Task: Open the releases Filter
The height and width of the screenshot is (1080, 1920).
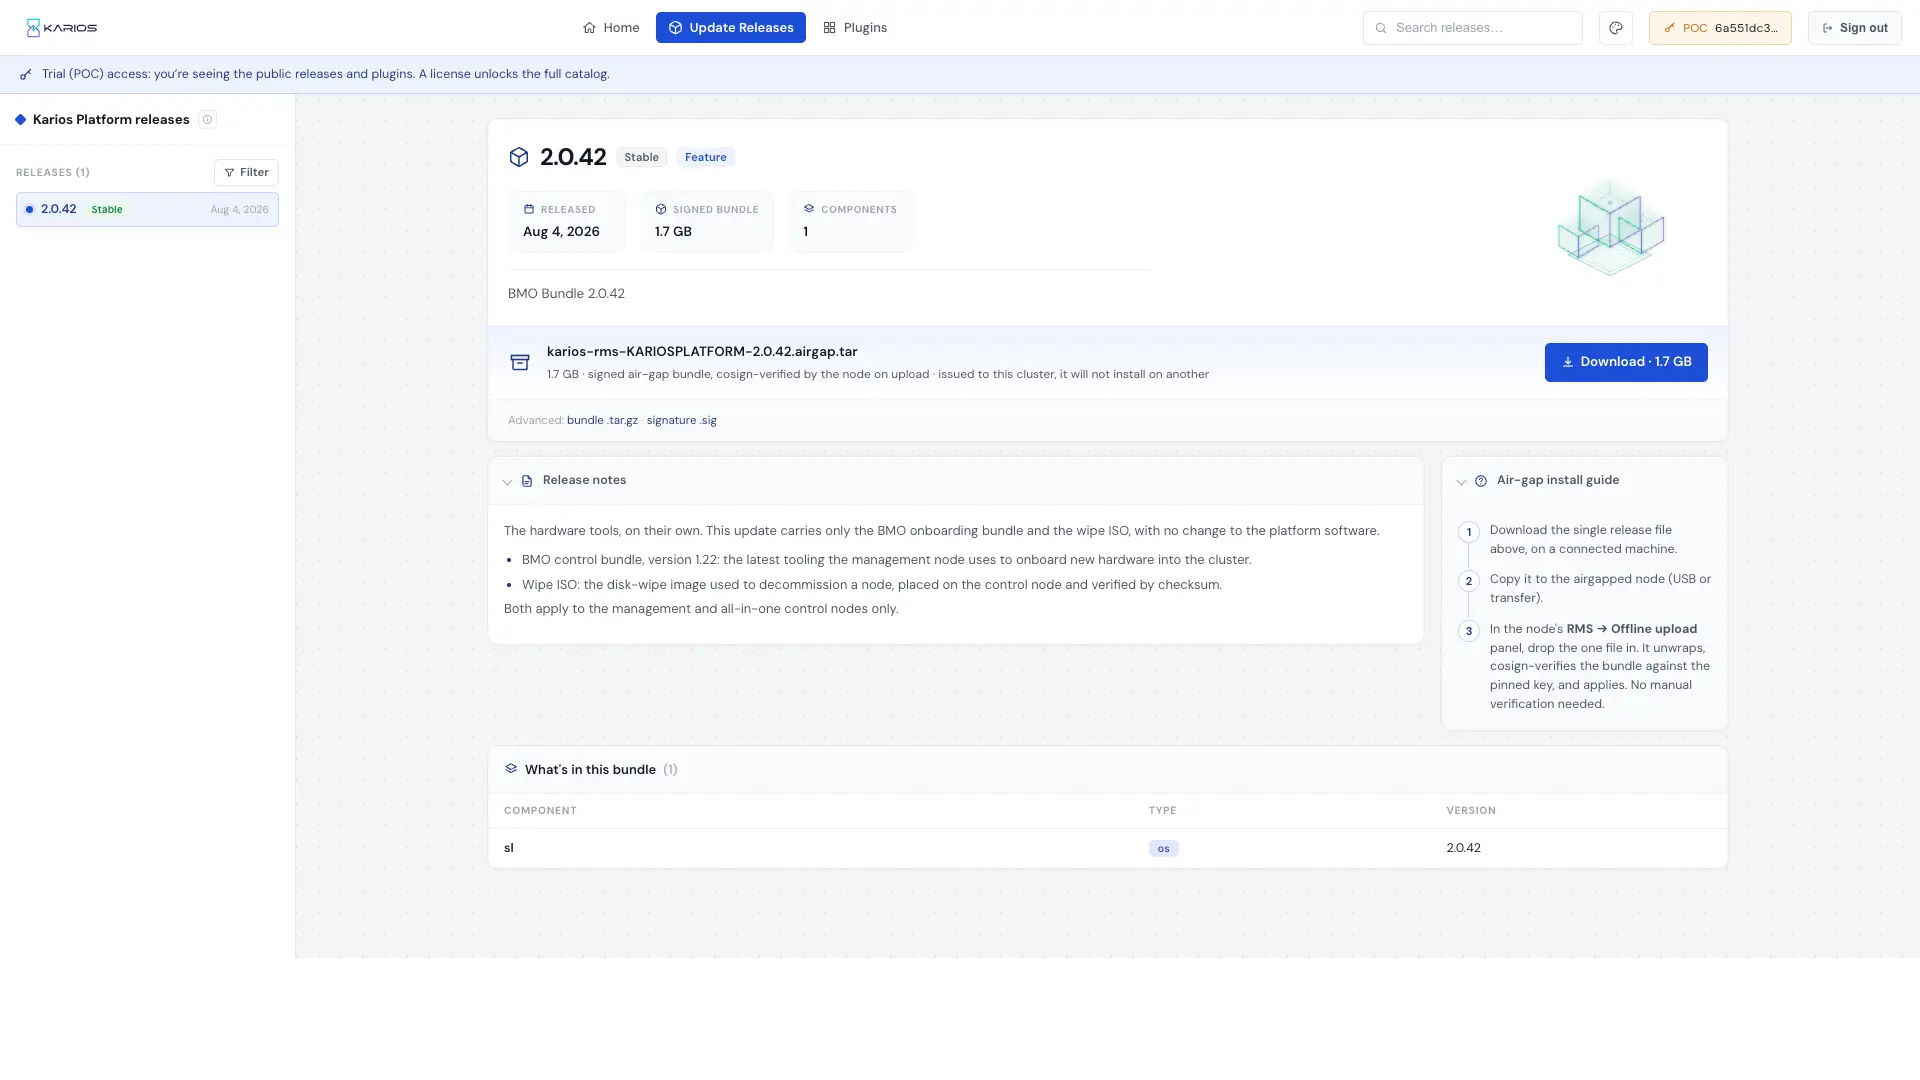Action: click(246, 172)
